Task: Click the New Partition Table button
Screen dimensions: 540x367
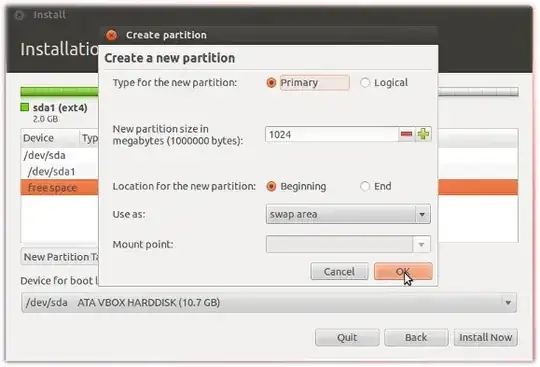Action: [x=60, y=257]
